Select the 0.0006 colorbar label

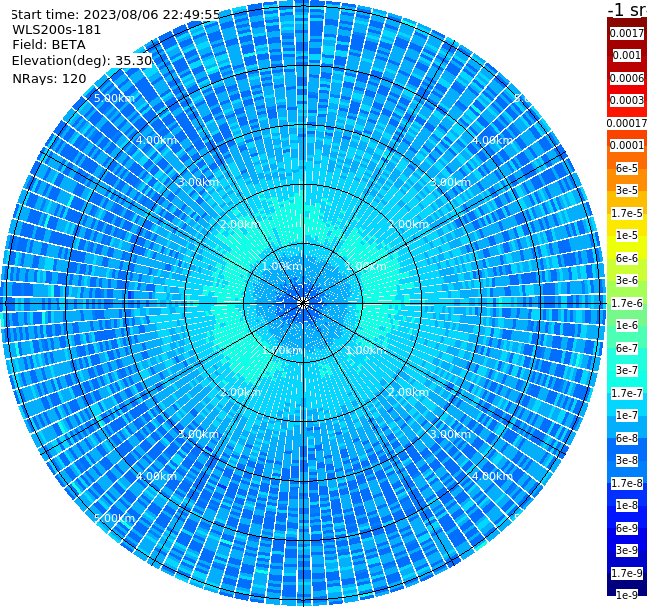pos(627,78)
